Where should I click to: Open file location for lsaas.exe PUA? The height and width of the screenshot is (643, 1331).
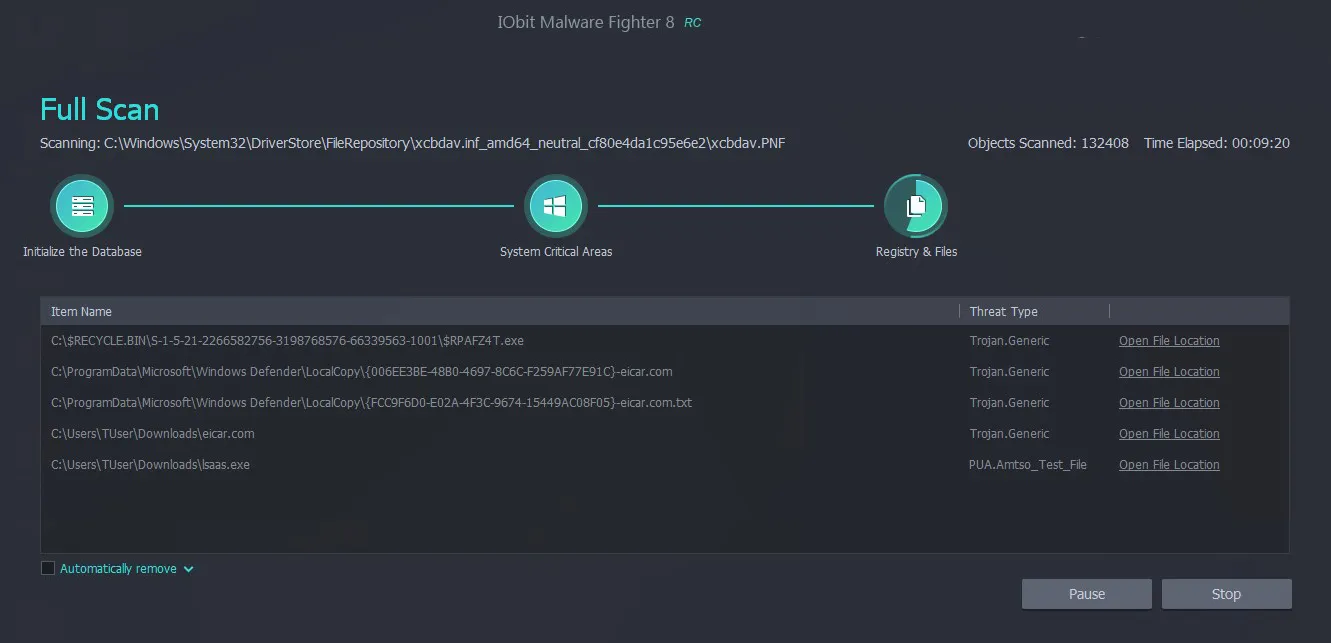click(1168, 464)
